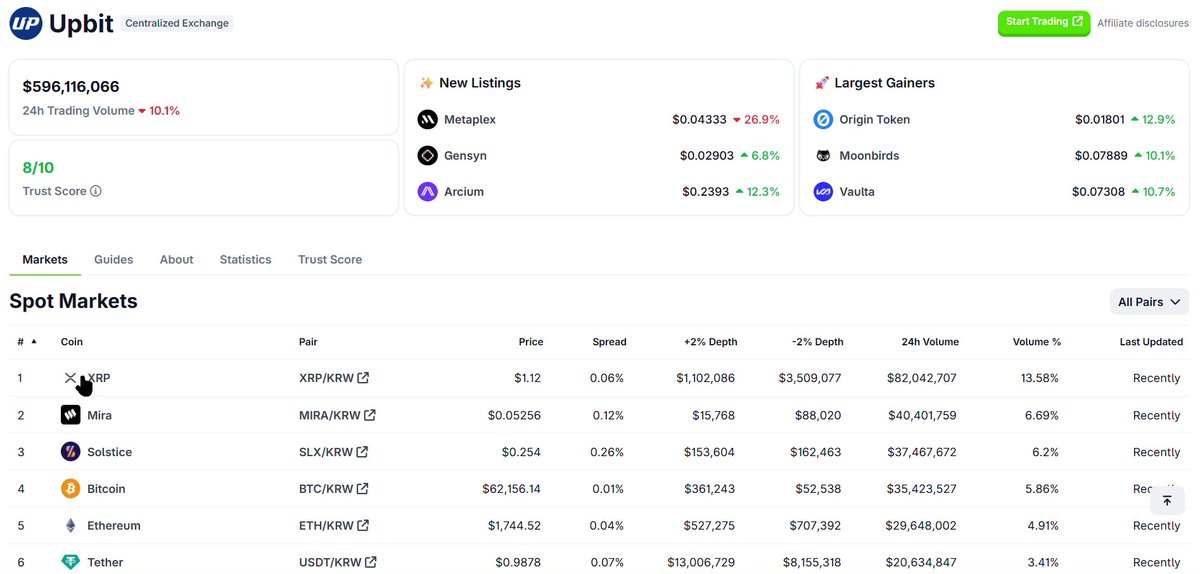The height and width of the screenshot is (574, 1200).
Task: Sort by the Last Updated column header
Action: 1151,342
